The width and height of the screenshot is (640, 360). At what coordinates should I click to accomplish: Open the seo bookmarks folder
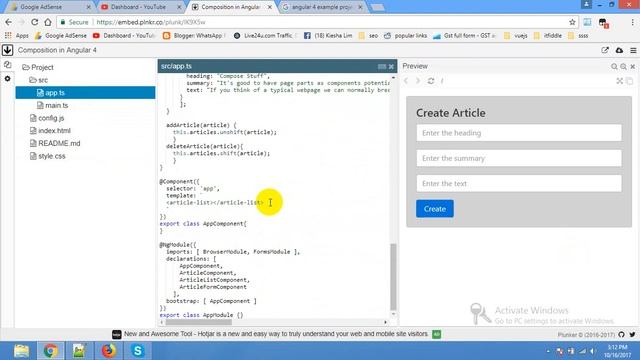tap(368, 36)
